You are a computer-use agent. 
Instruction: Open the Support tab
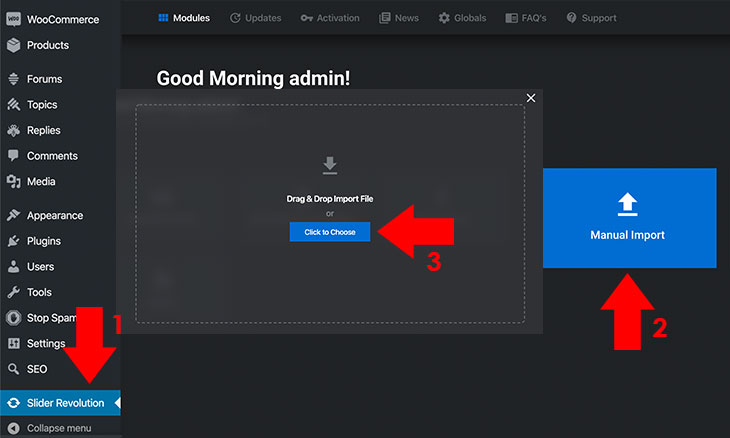(591, 18)
